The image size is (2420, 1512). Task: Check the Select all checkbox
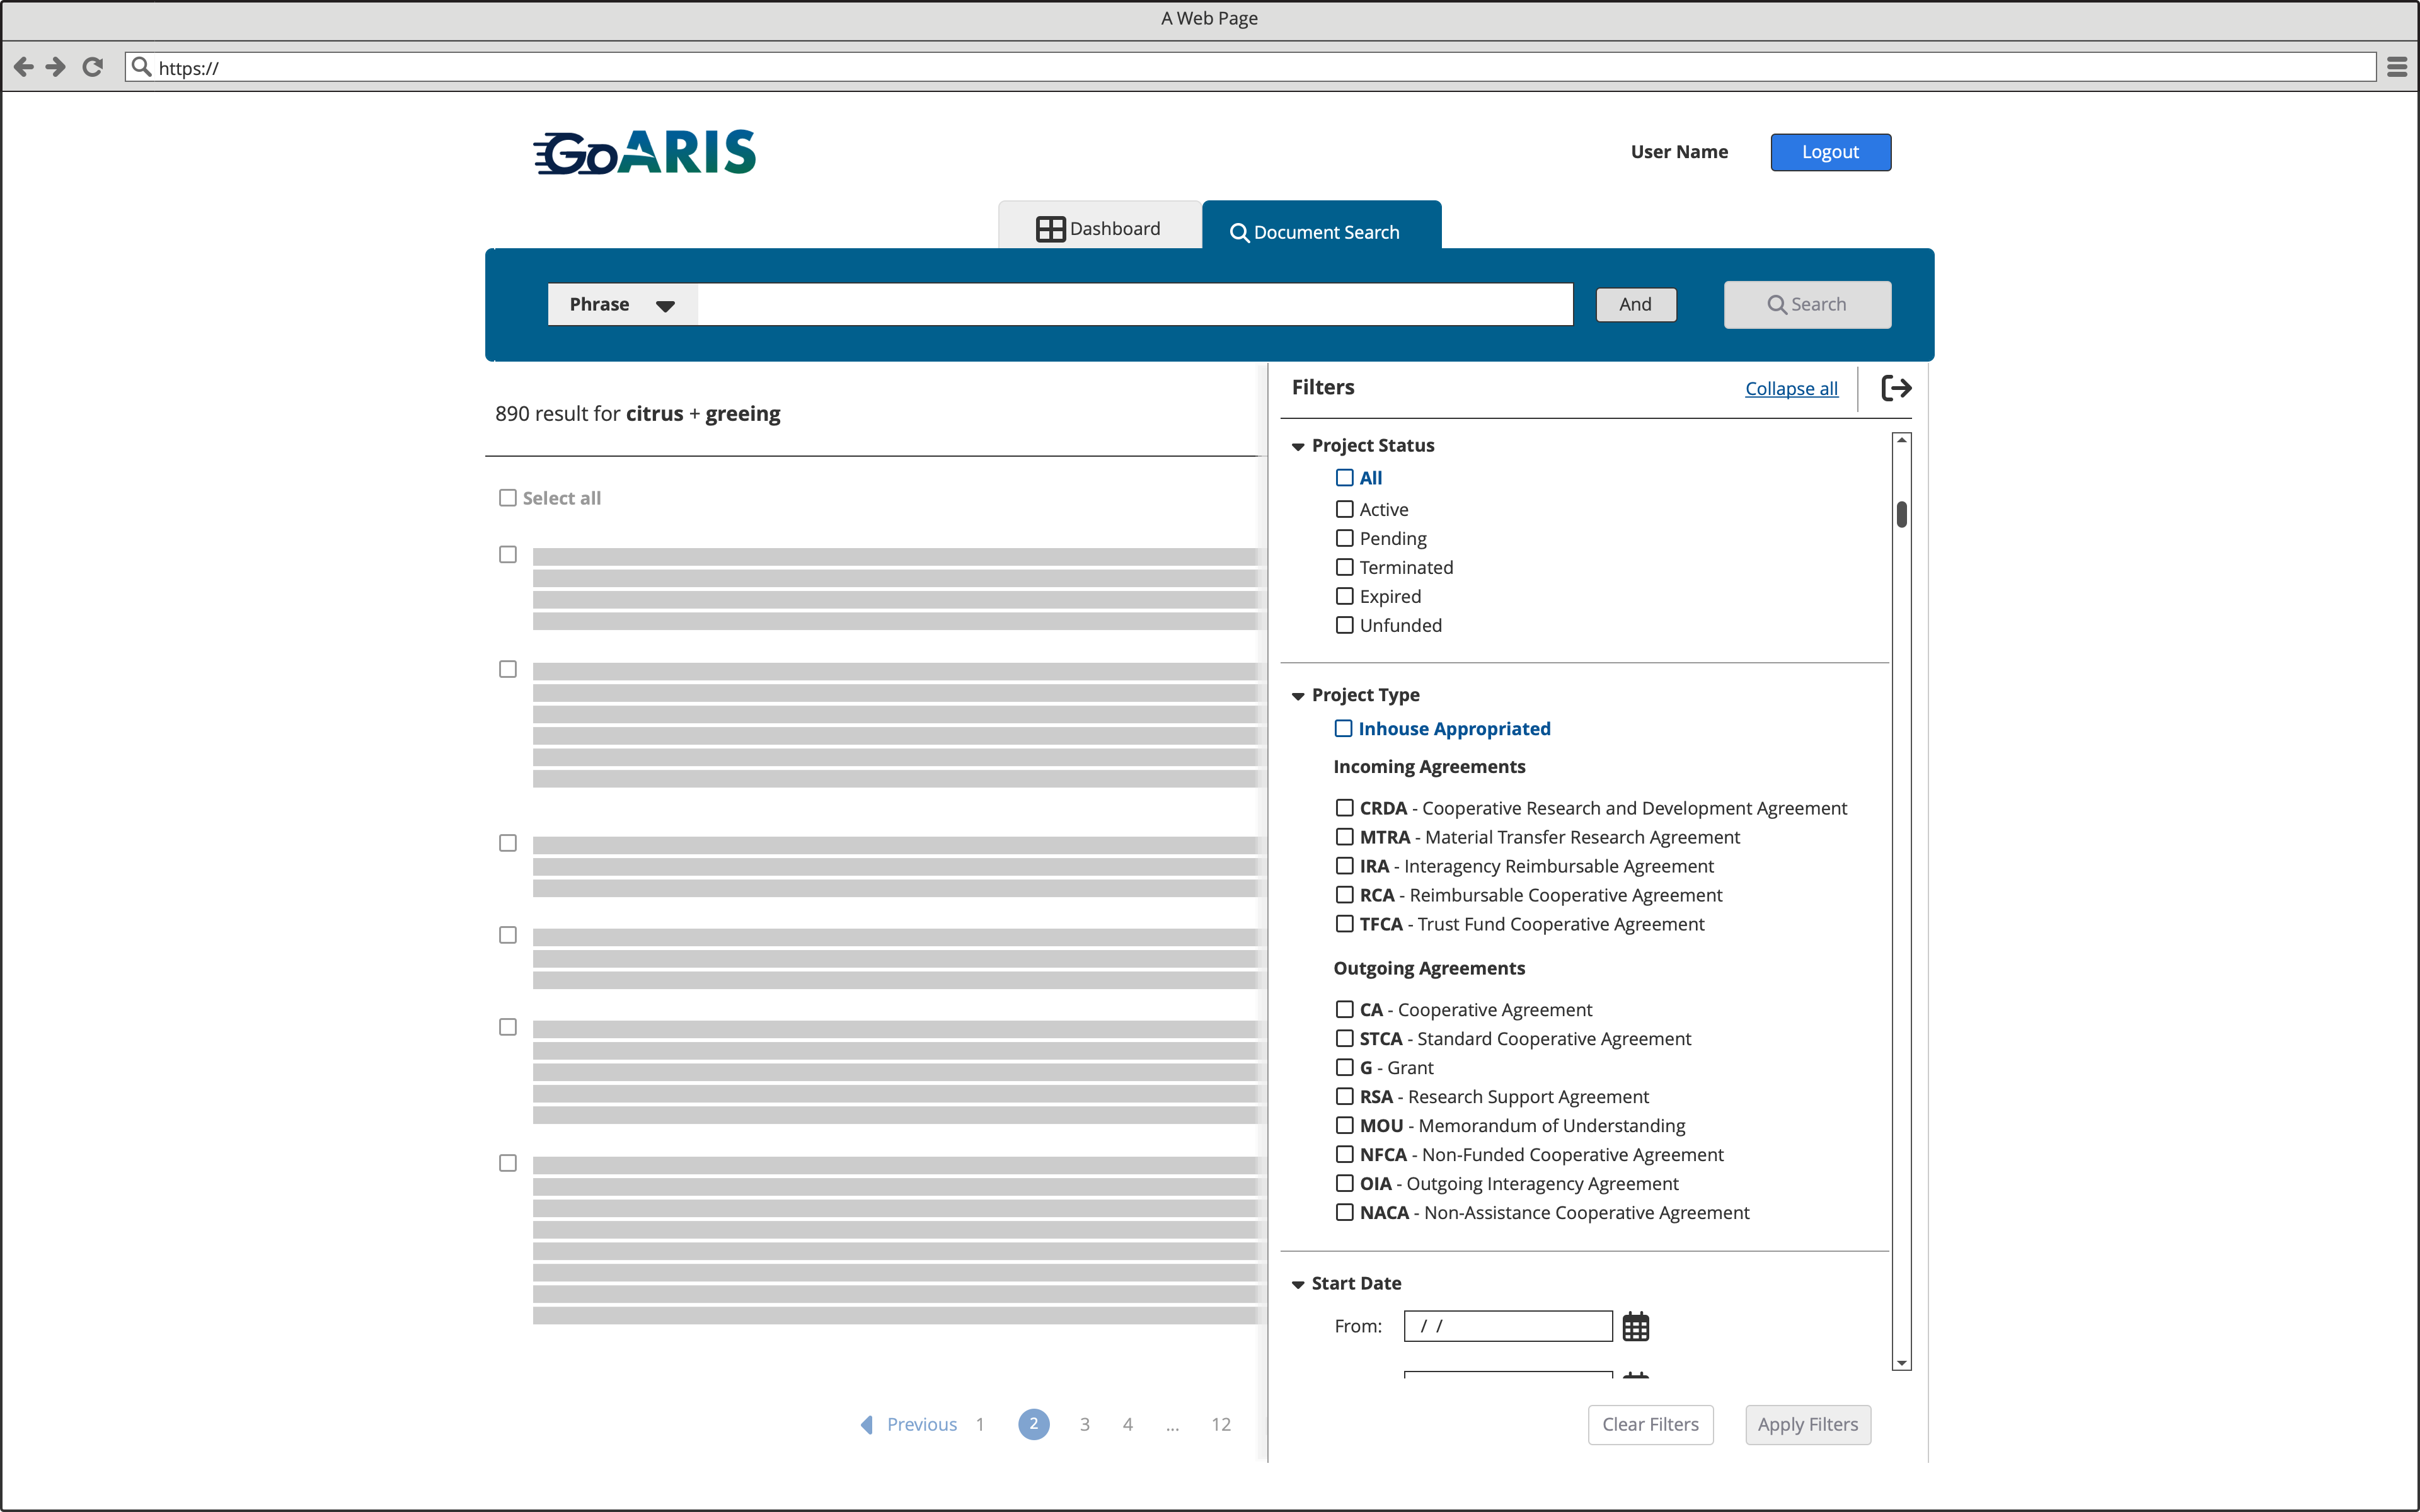[x=507, y=497]
